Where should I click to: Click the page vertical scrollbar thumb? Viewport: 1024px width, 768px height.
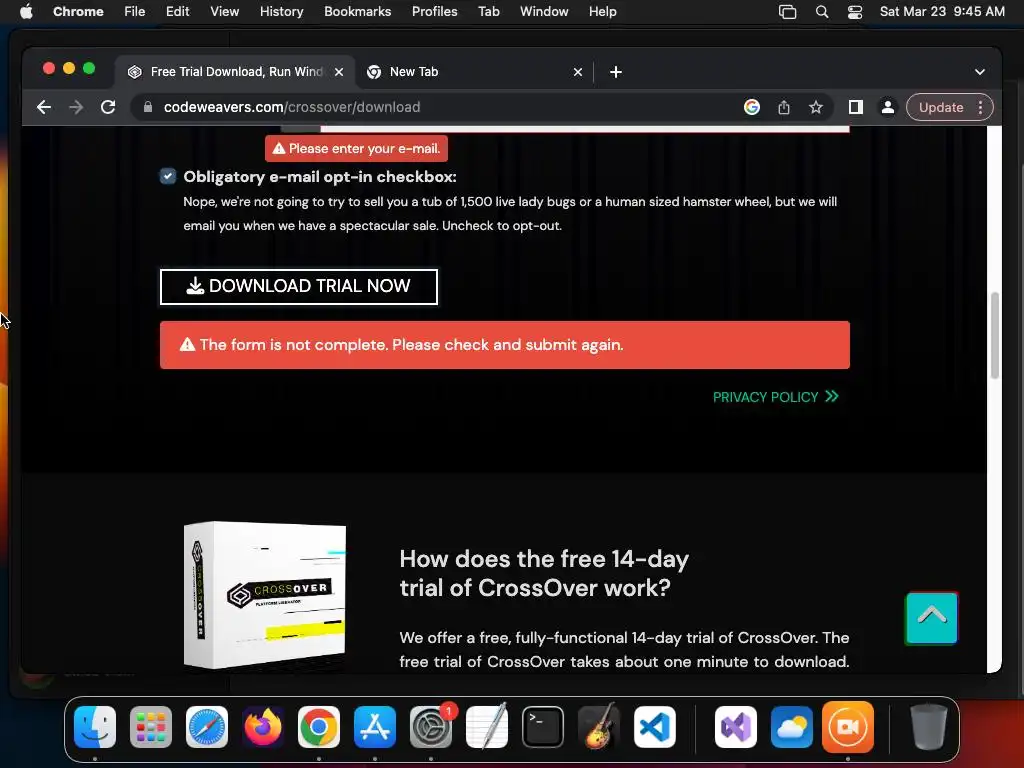(x=995, y=335)
